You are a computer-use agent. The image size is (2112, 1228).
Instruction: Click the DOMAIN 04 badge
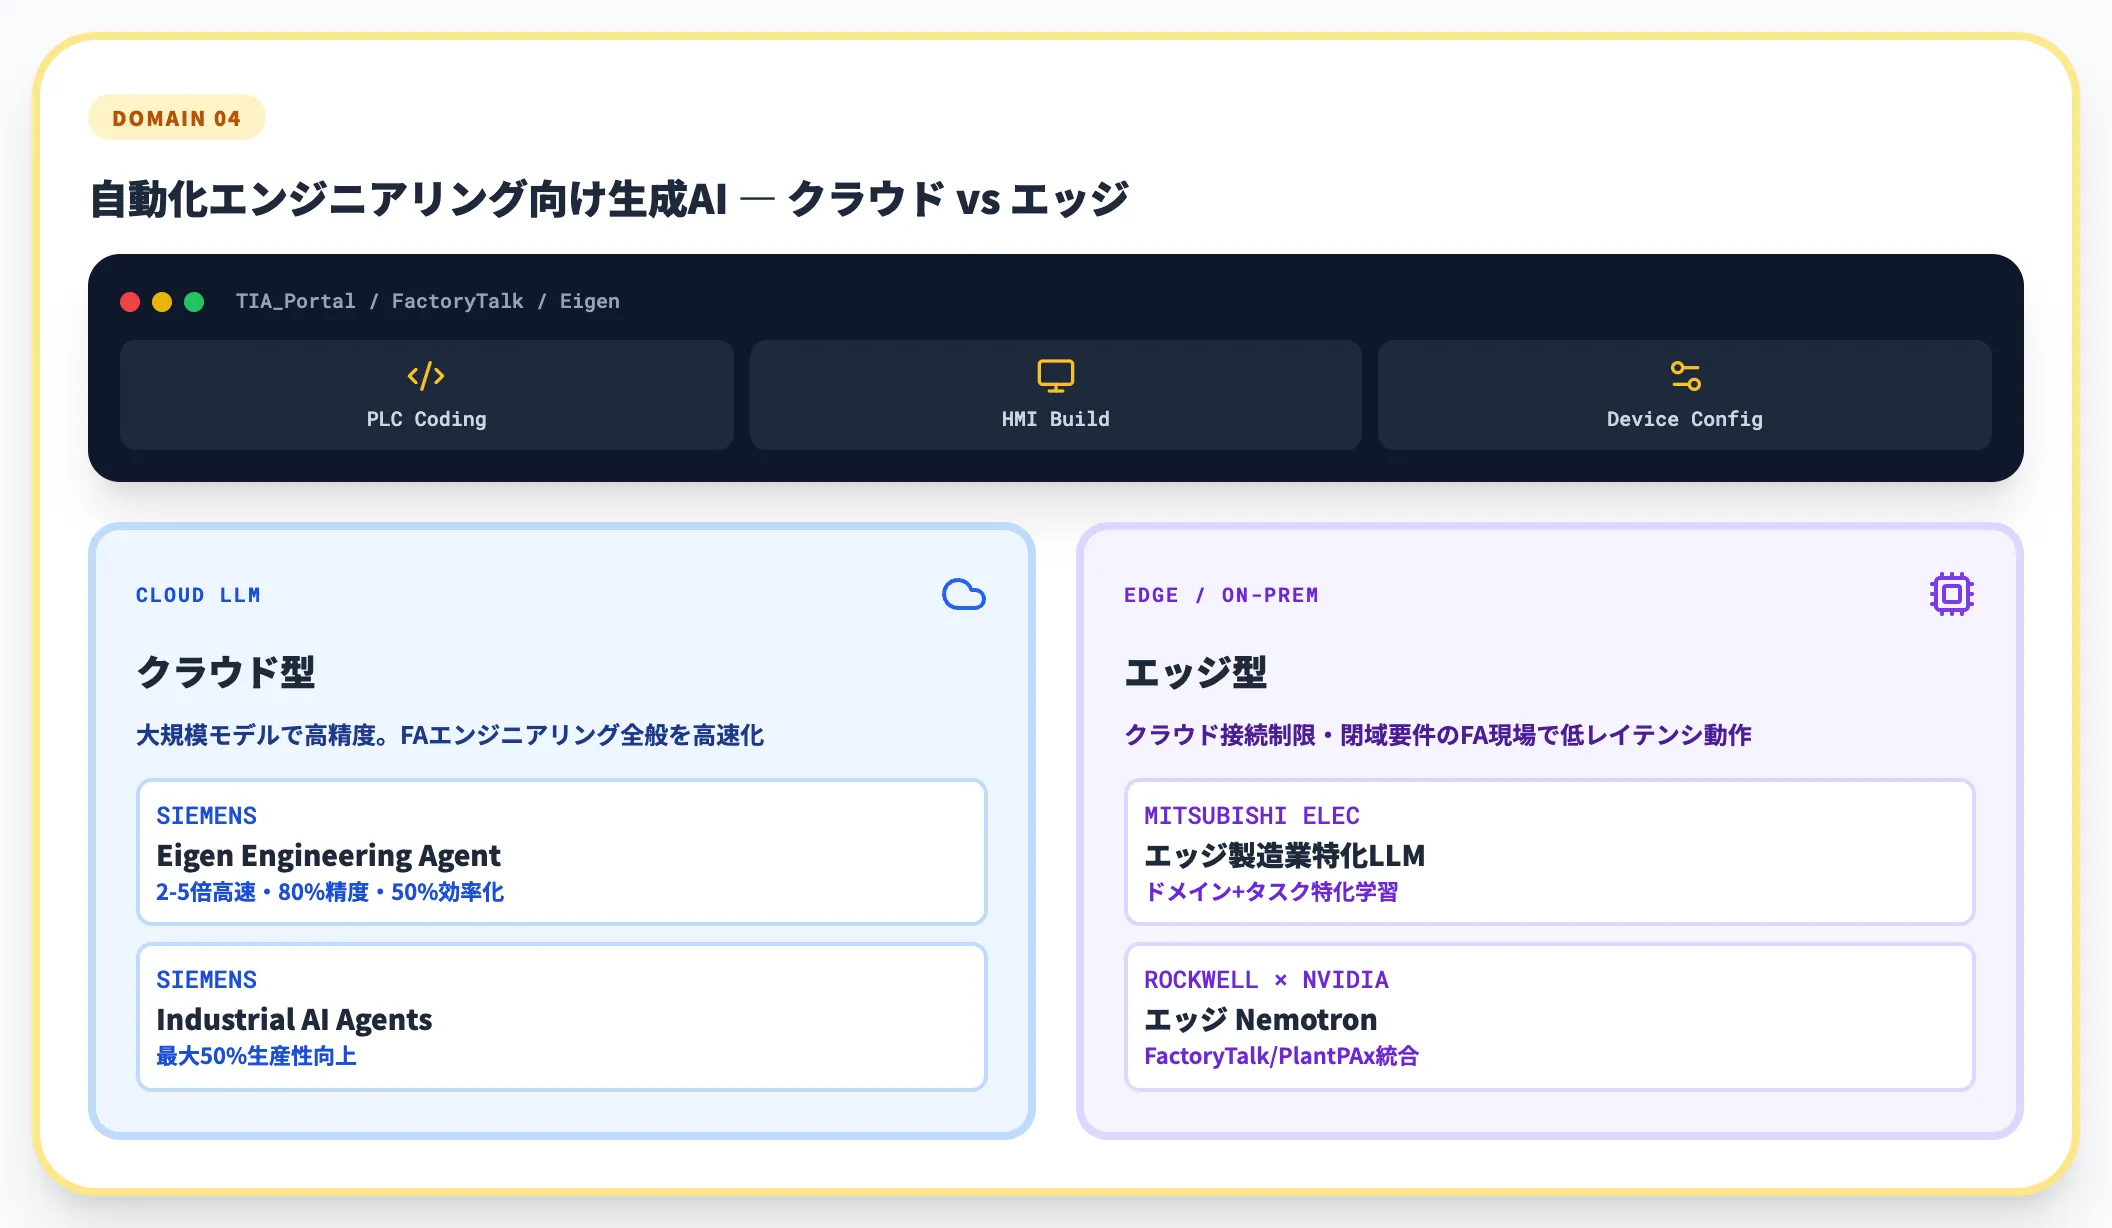(177, 118)
